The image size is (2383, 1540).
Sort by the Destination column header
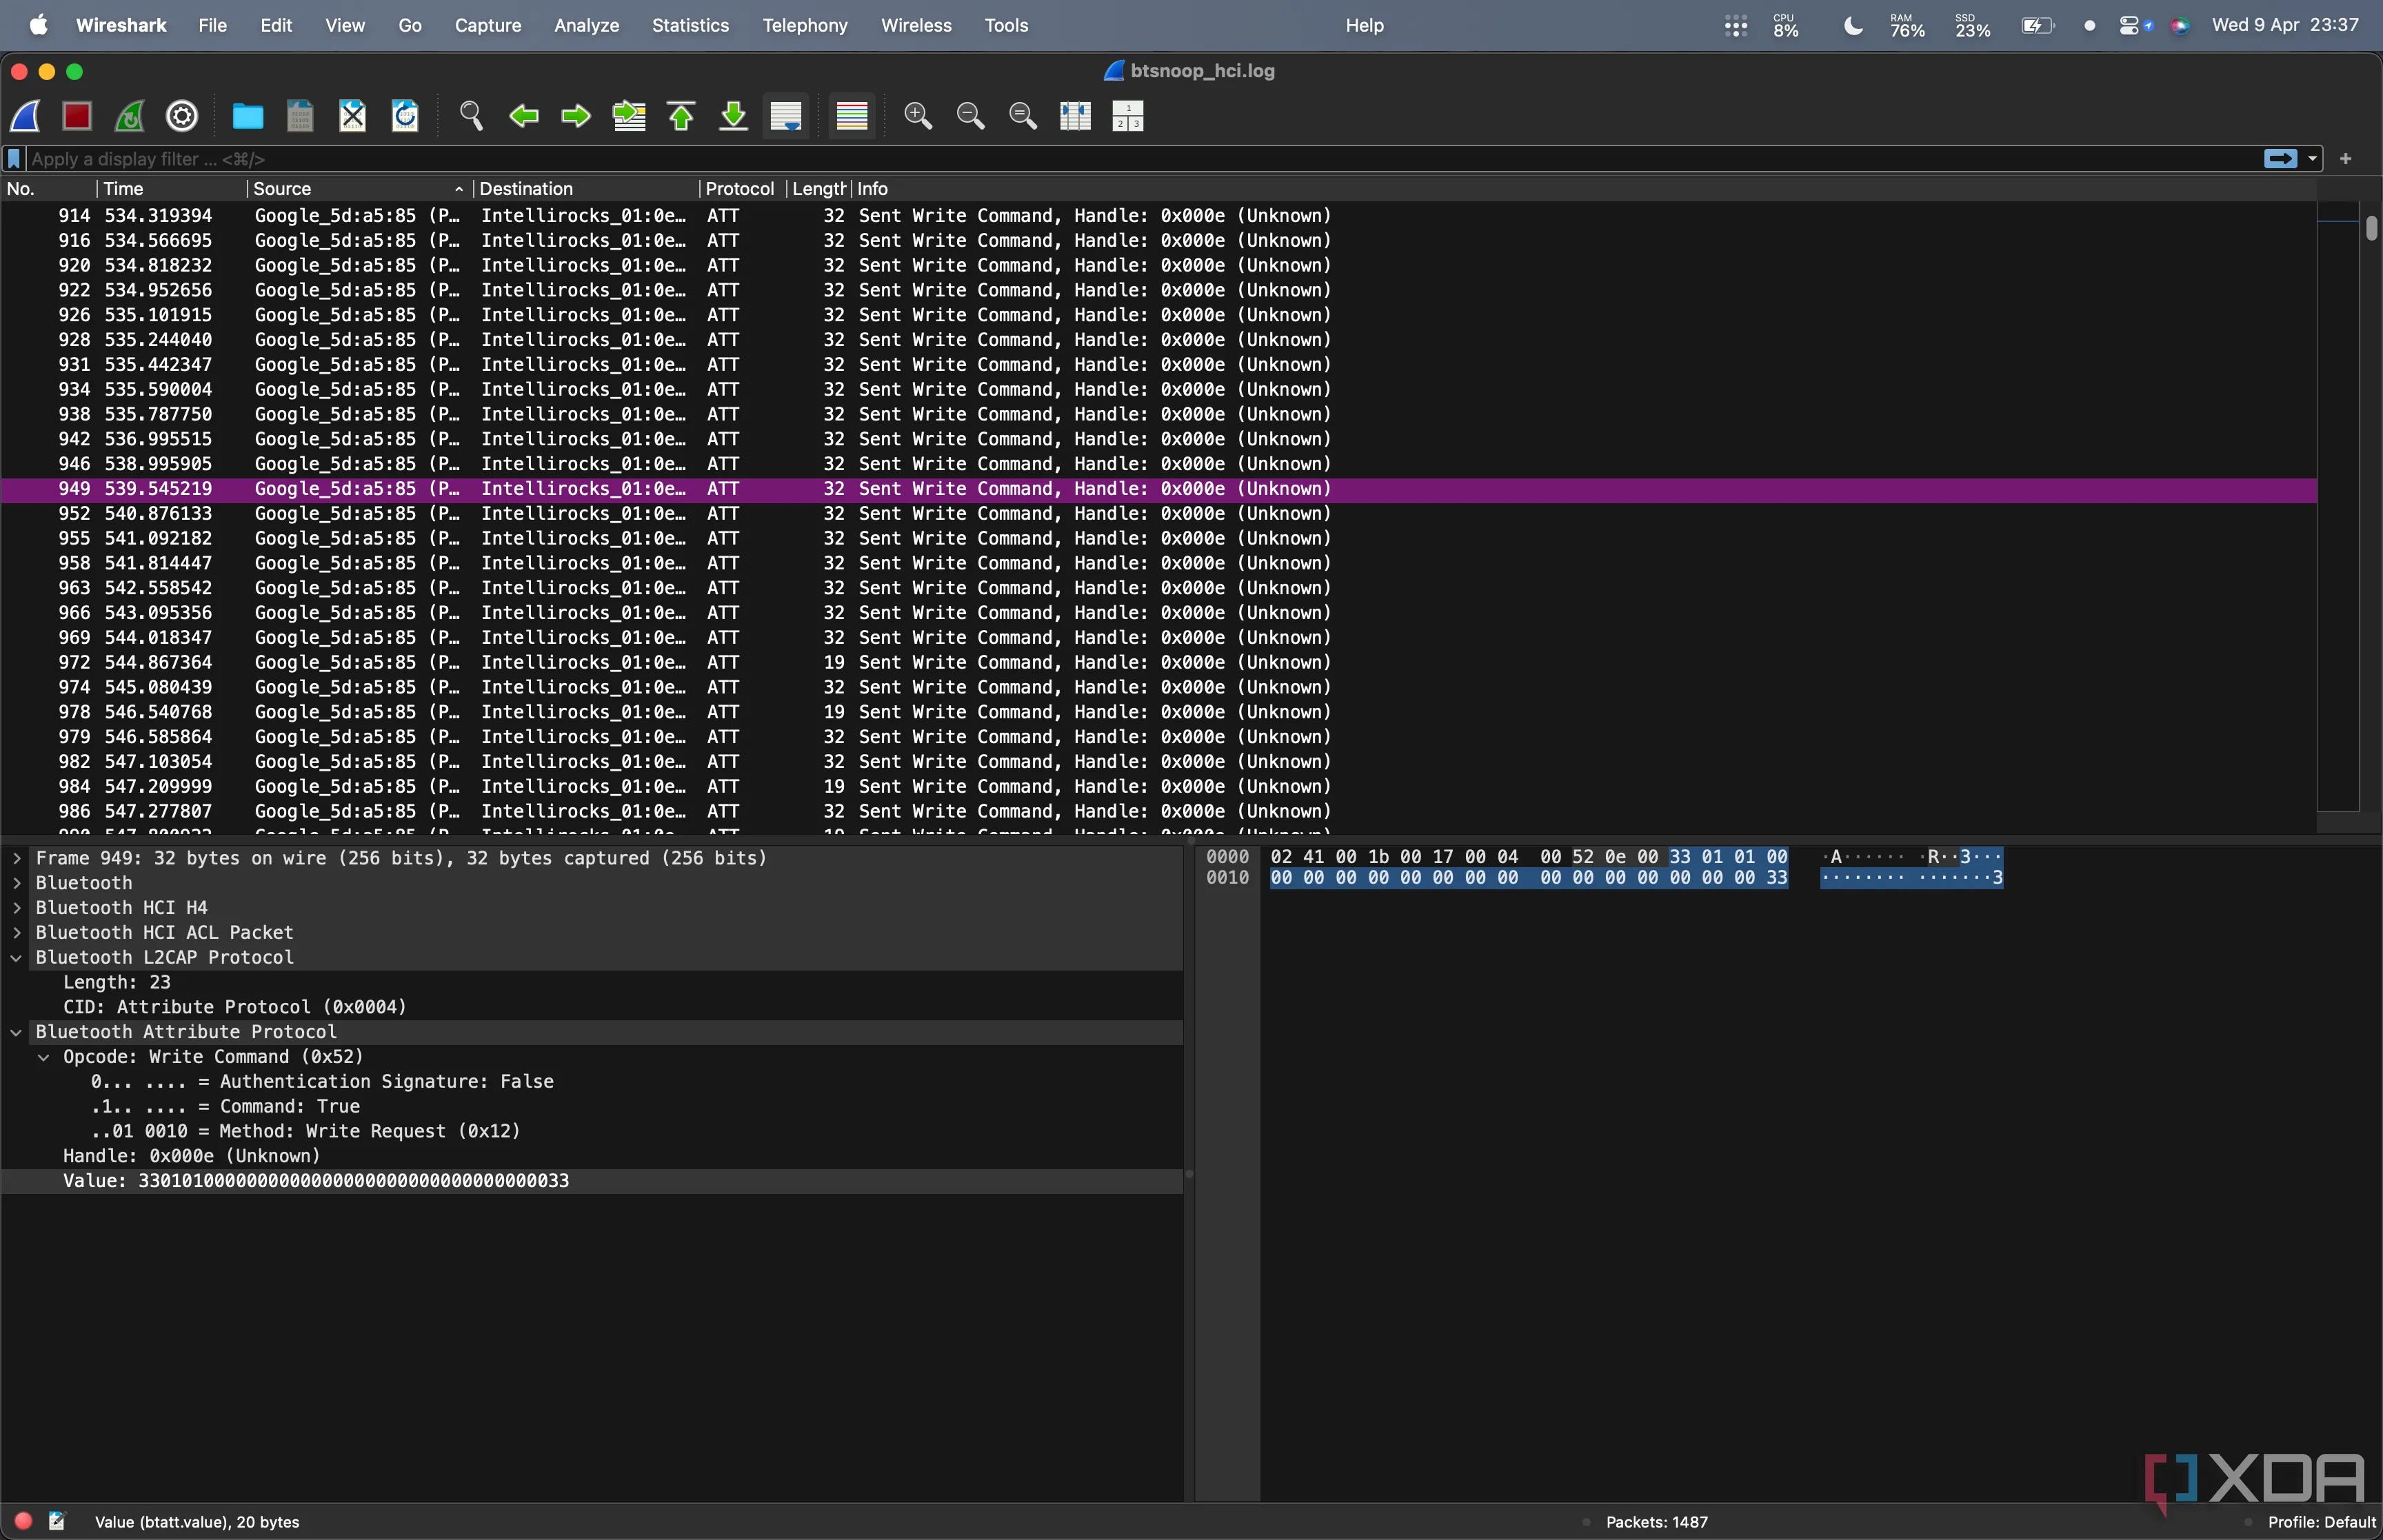coord(586,189)
